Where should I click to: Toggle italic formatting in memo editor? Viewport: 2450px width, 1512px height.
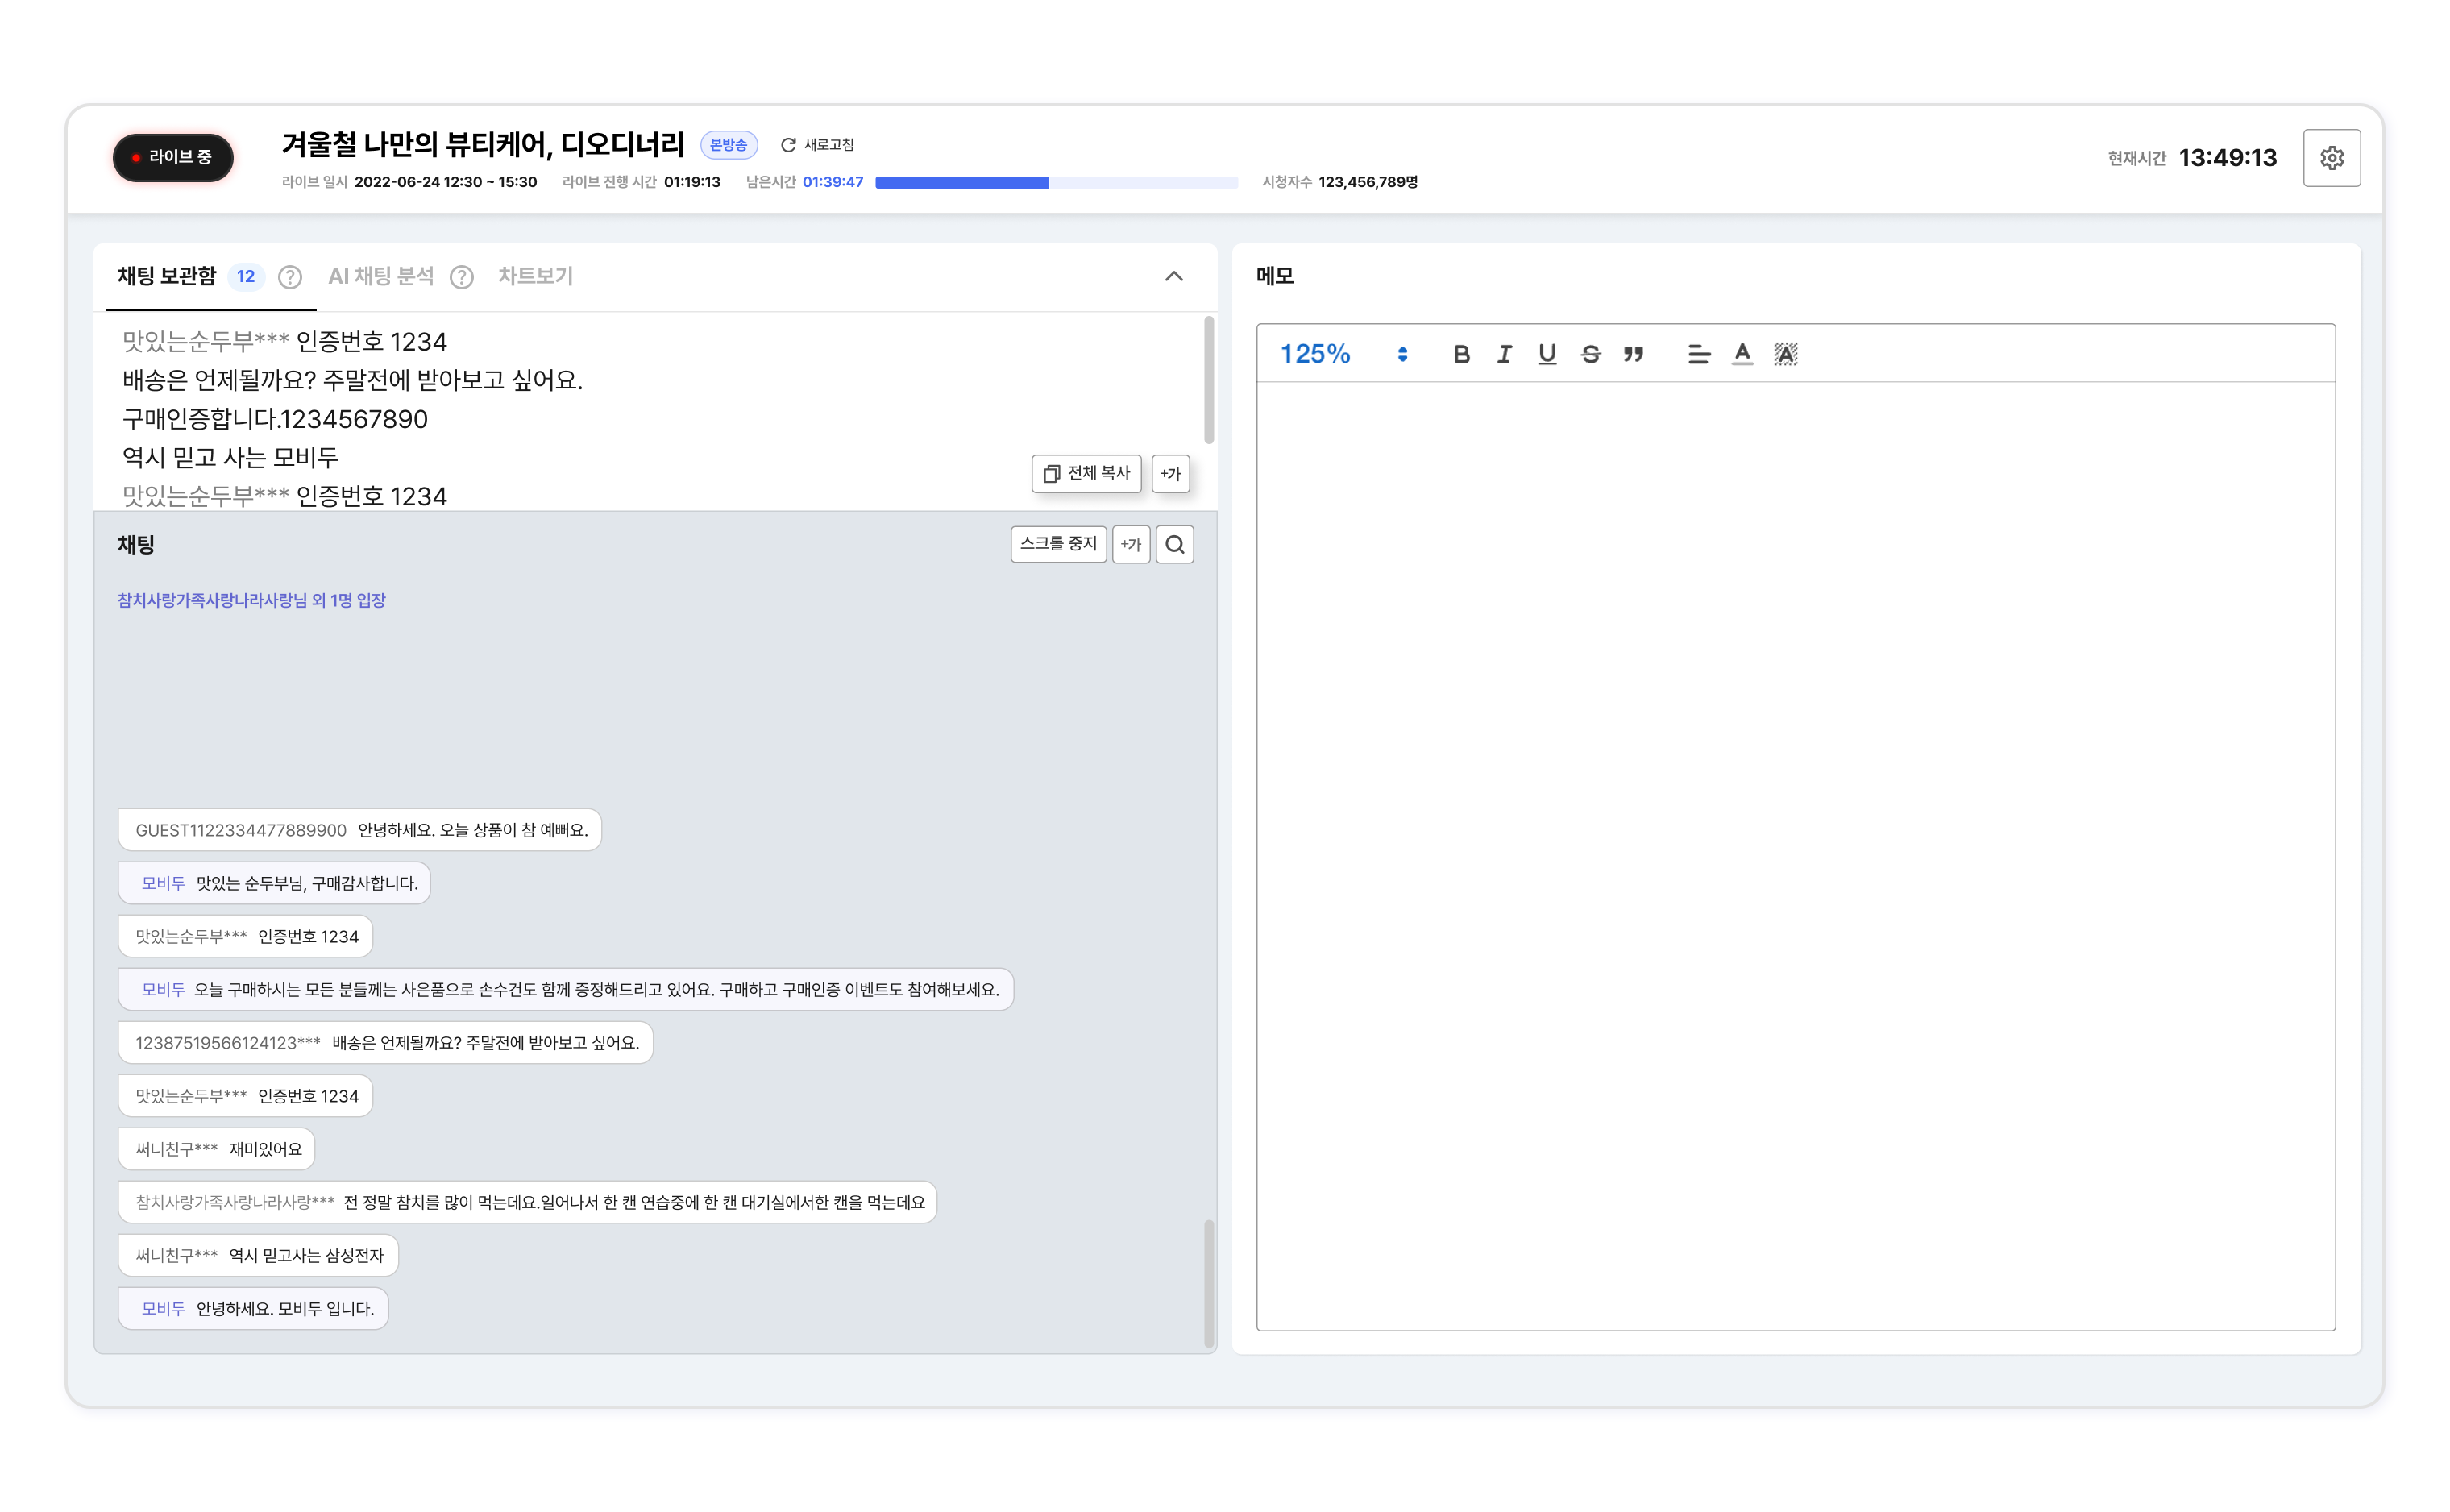[x=1504, y=354]
